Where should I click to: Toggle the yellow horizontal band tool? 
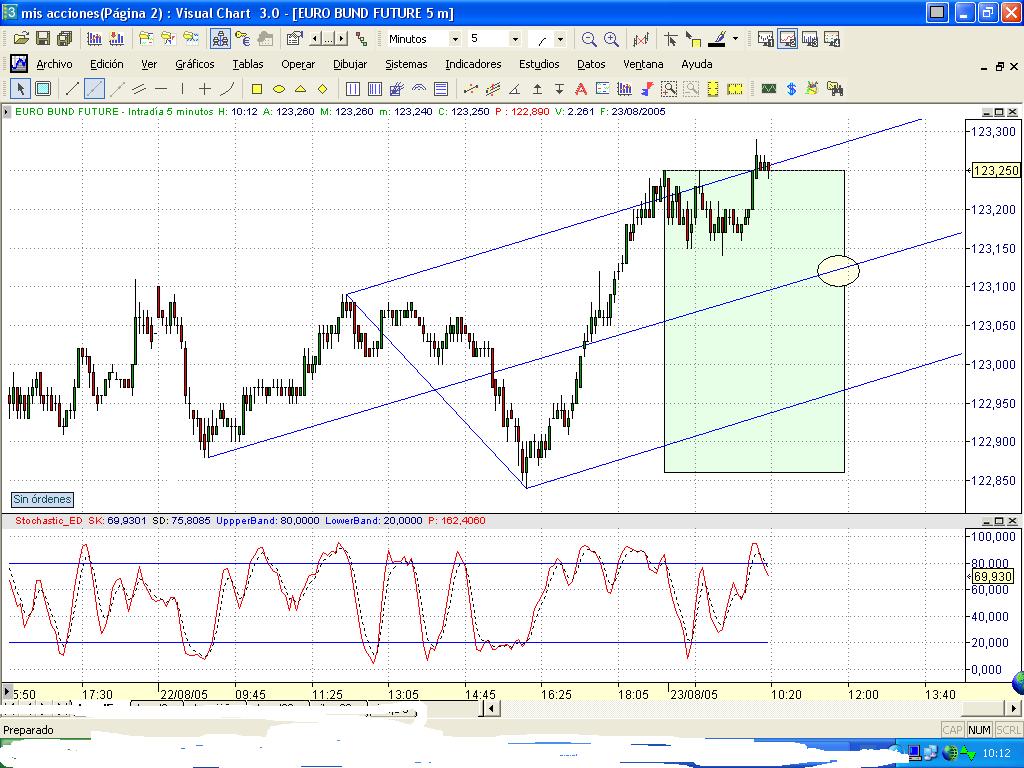point(735,89)
